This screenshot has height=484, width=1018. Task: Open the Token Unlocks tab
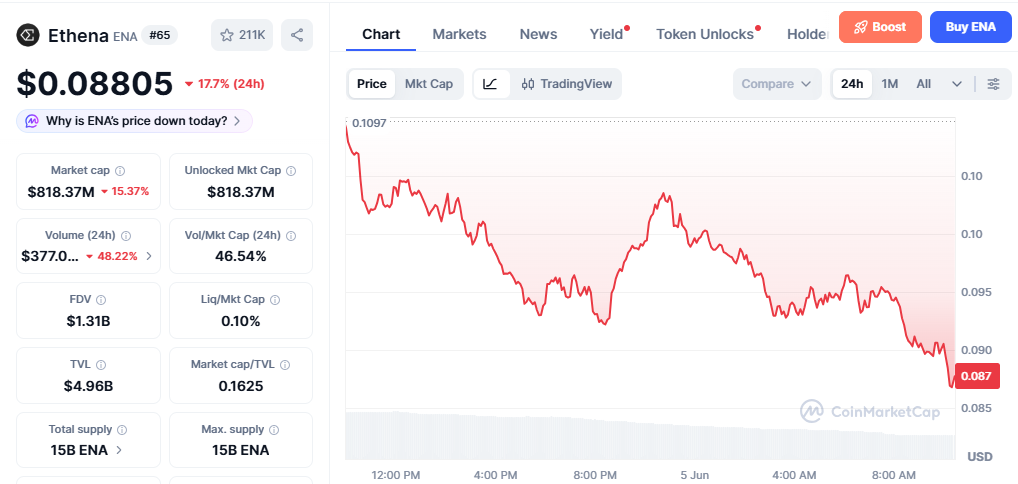tap(705, 34)
